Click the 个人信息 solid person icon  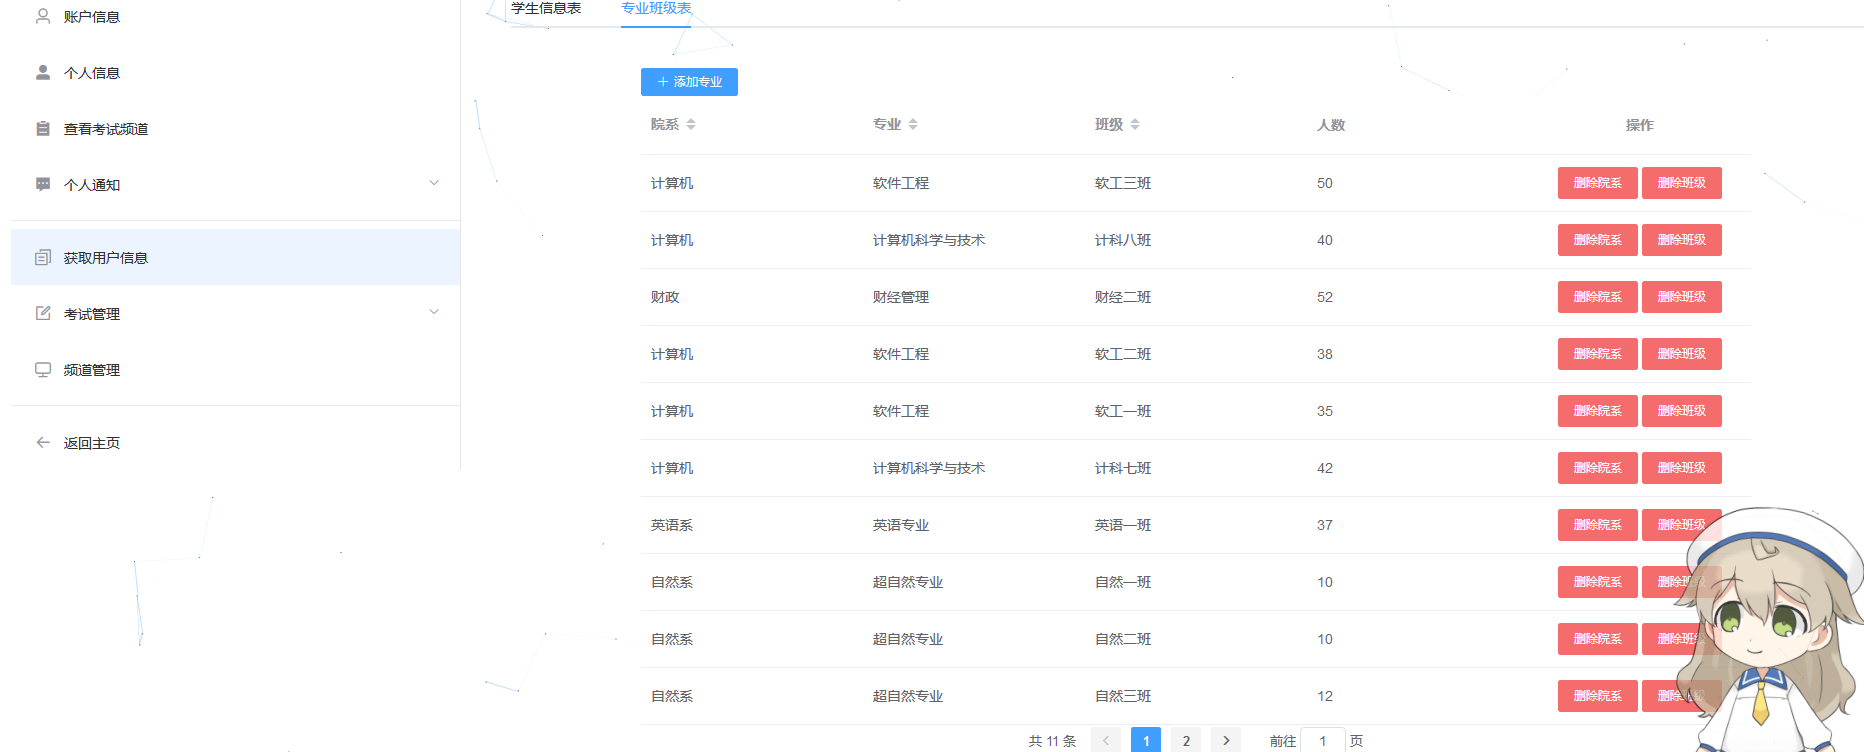point(43,72)
